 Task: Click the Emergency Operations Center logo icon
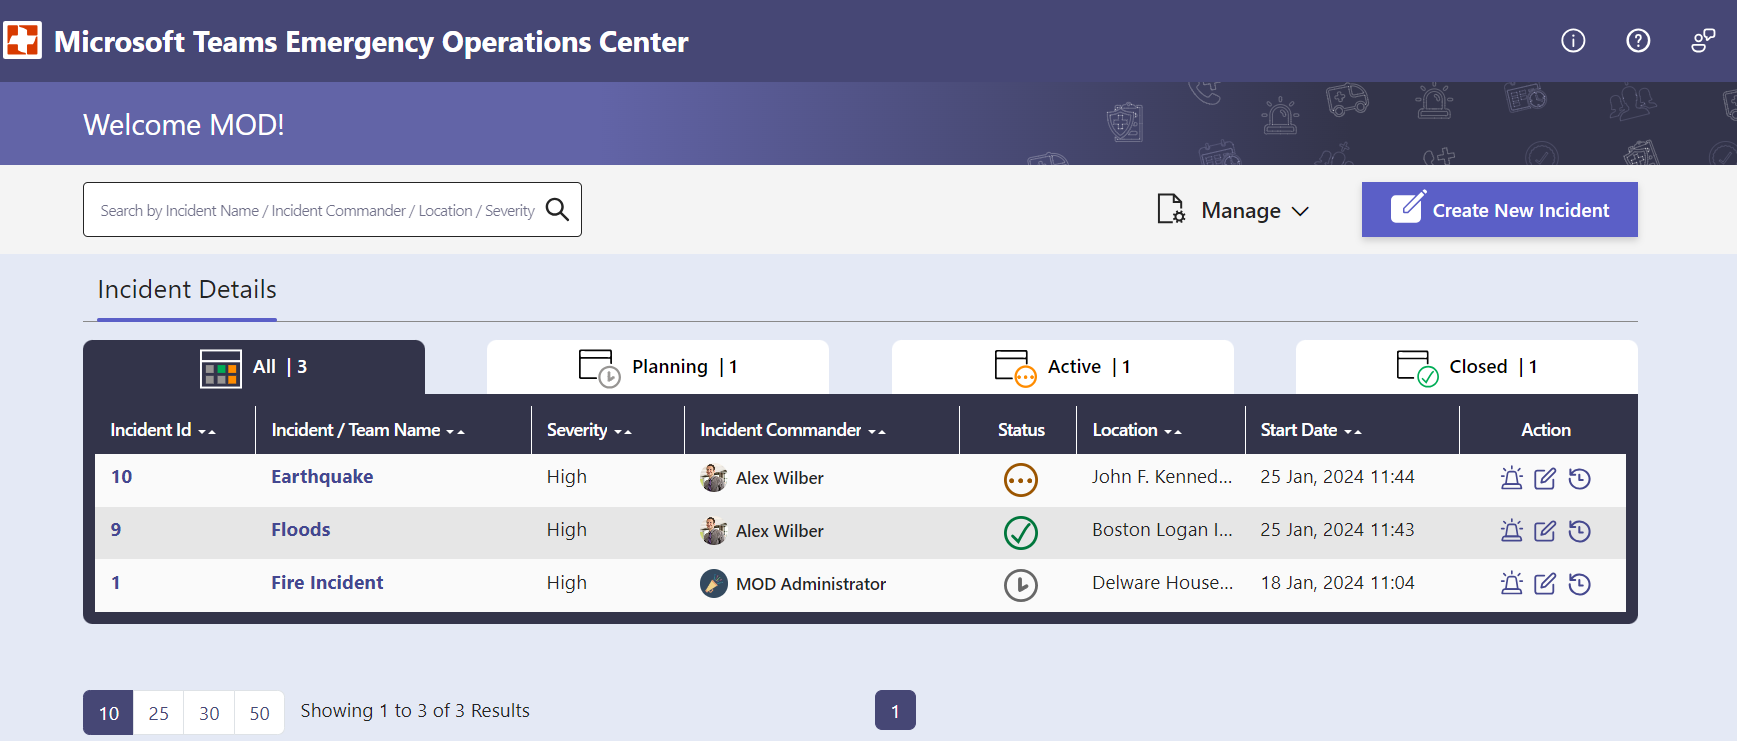coord(22,41)
